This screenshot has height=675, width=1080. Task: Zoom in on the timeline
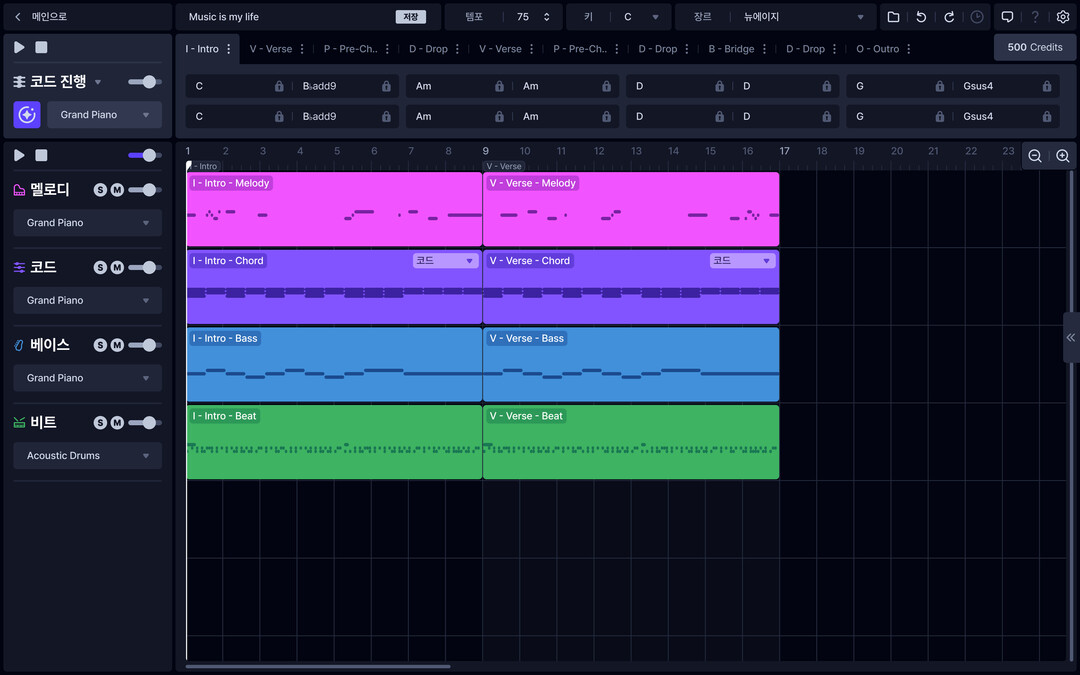click(1062, 156)
